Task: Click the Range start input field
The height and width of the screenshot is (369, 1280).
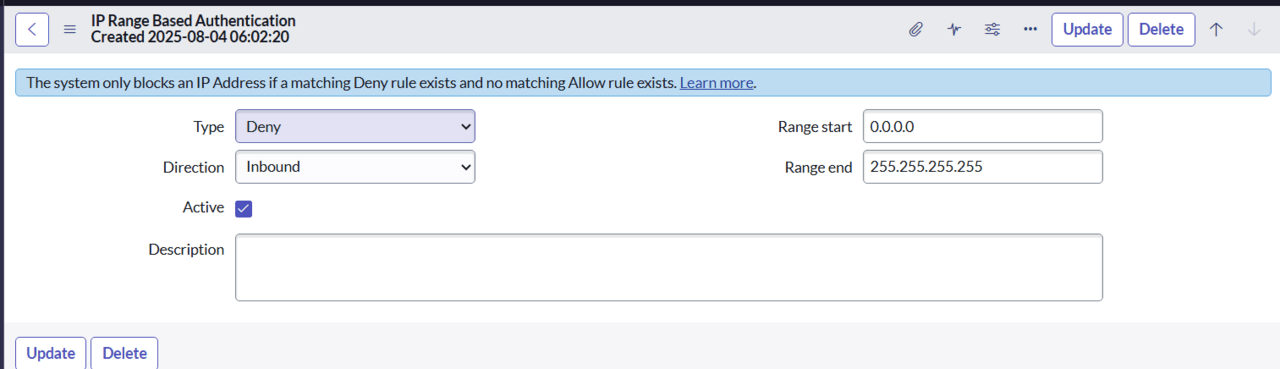Action: (x=982, y=126)
